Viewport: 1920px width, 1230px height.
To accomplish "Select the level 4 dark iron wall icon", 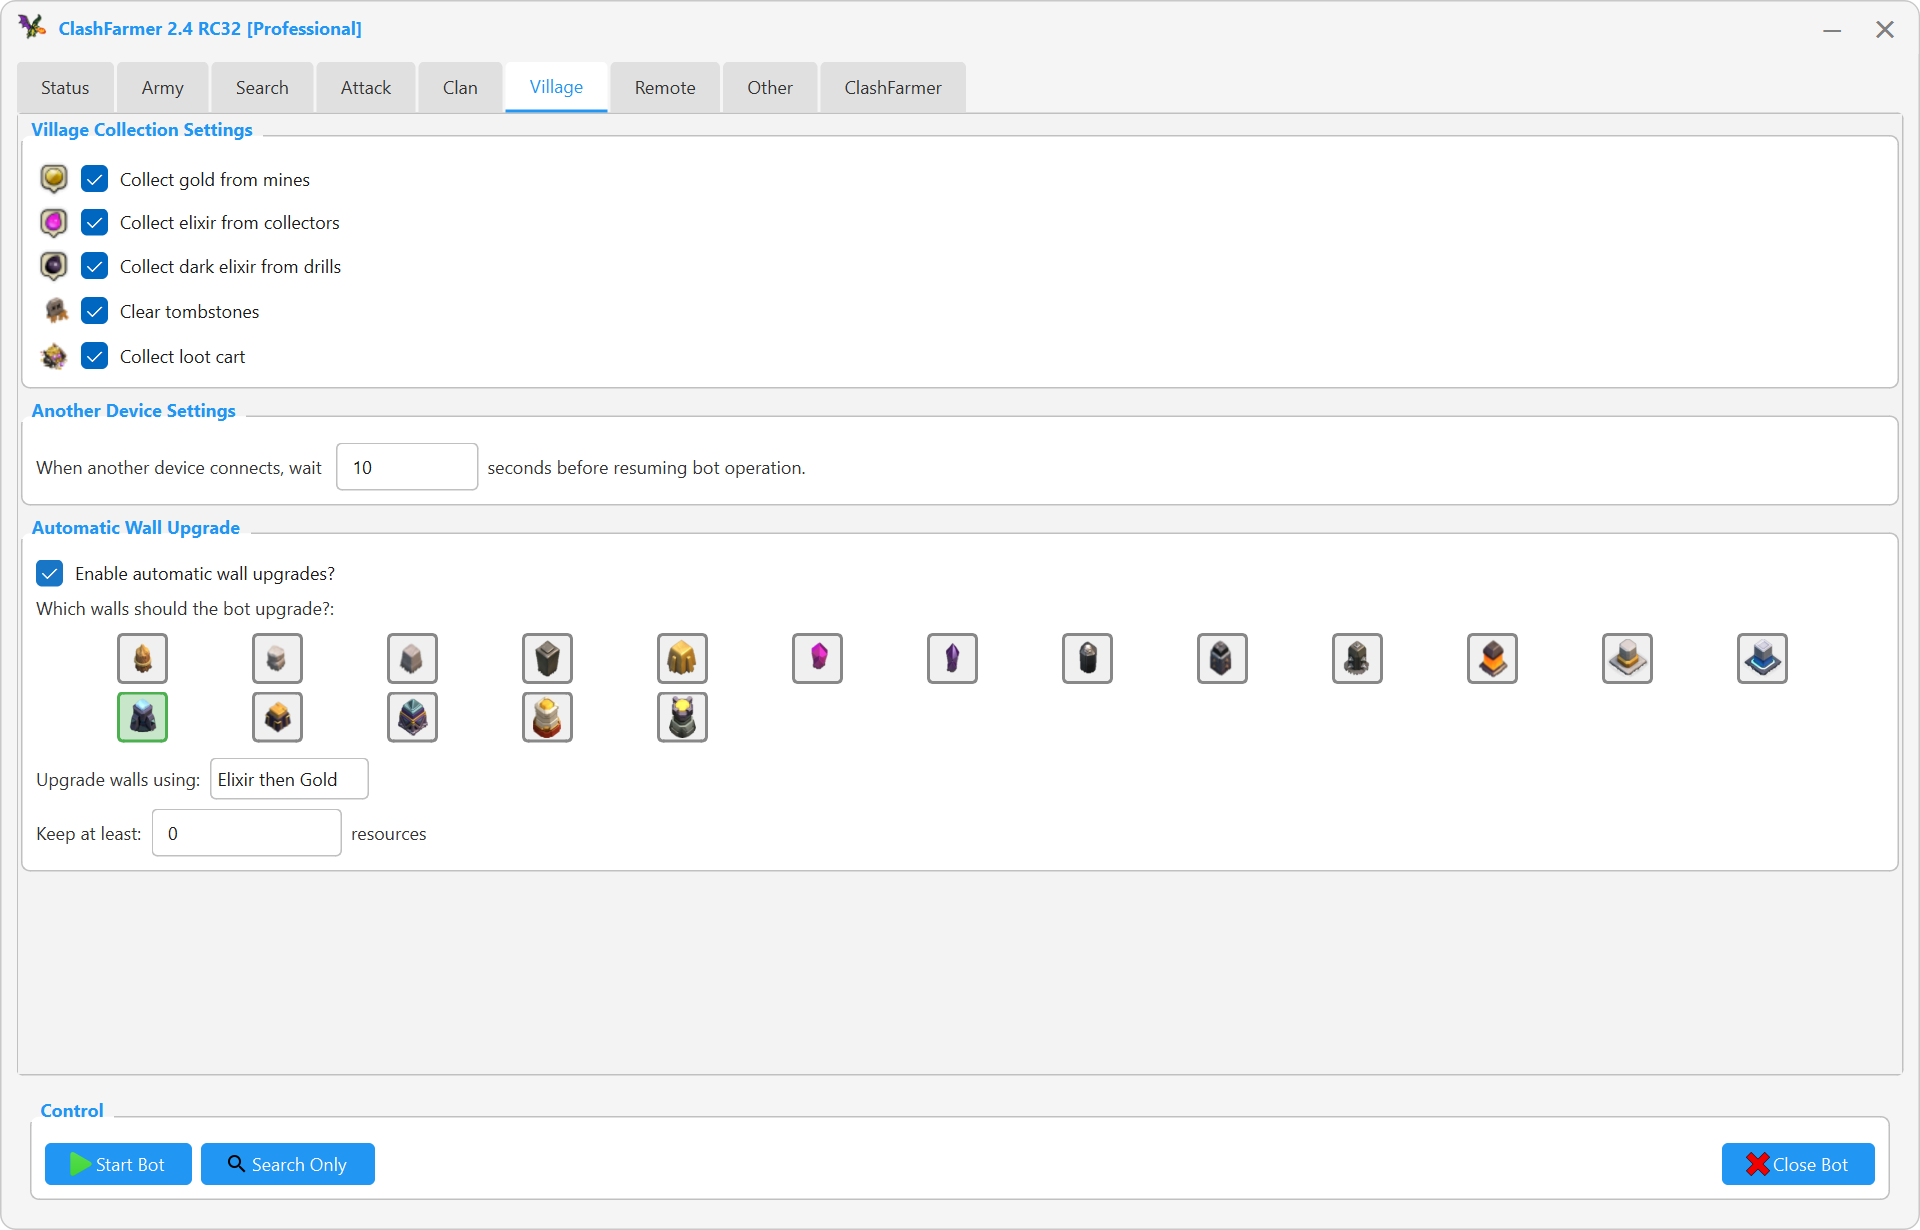I will [x=547, y=659].
